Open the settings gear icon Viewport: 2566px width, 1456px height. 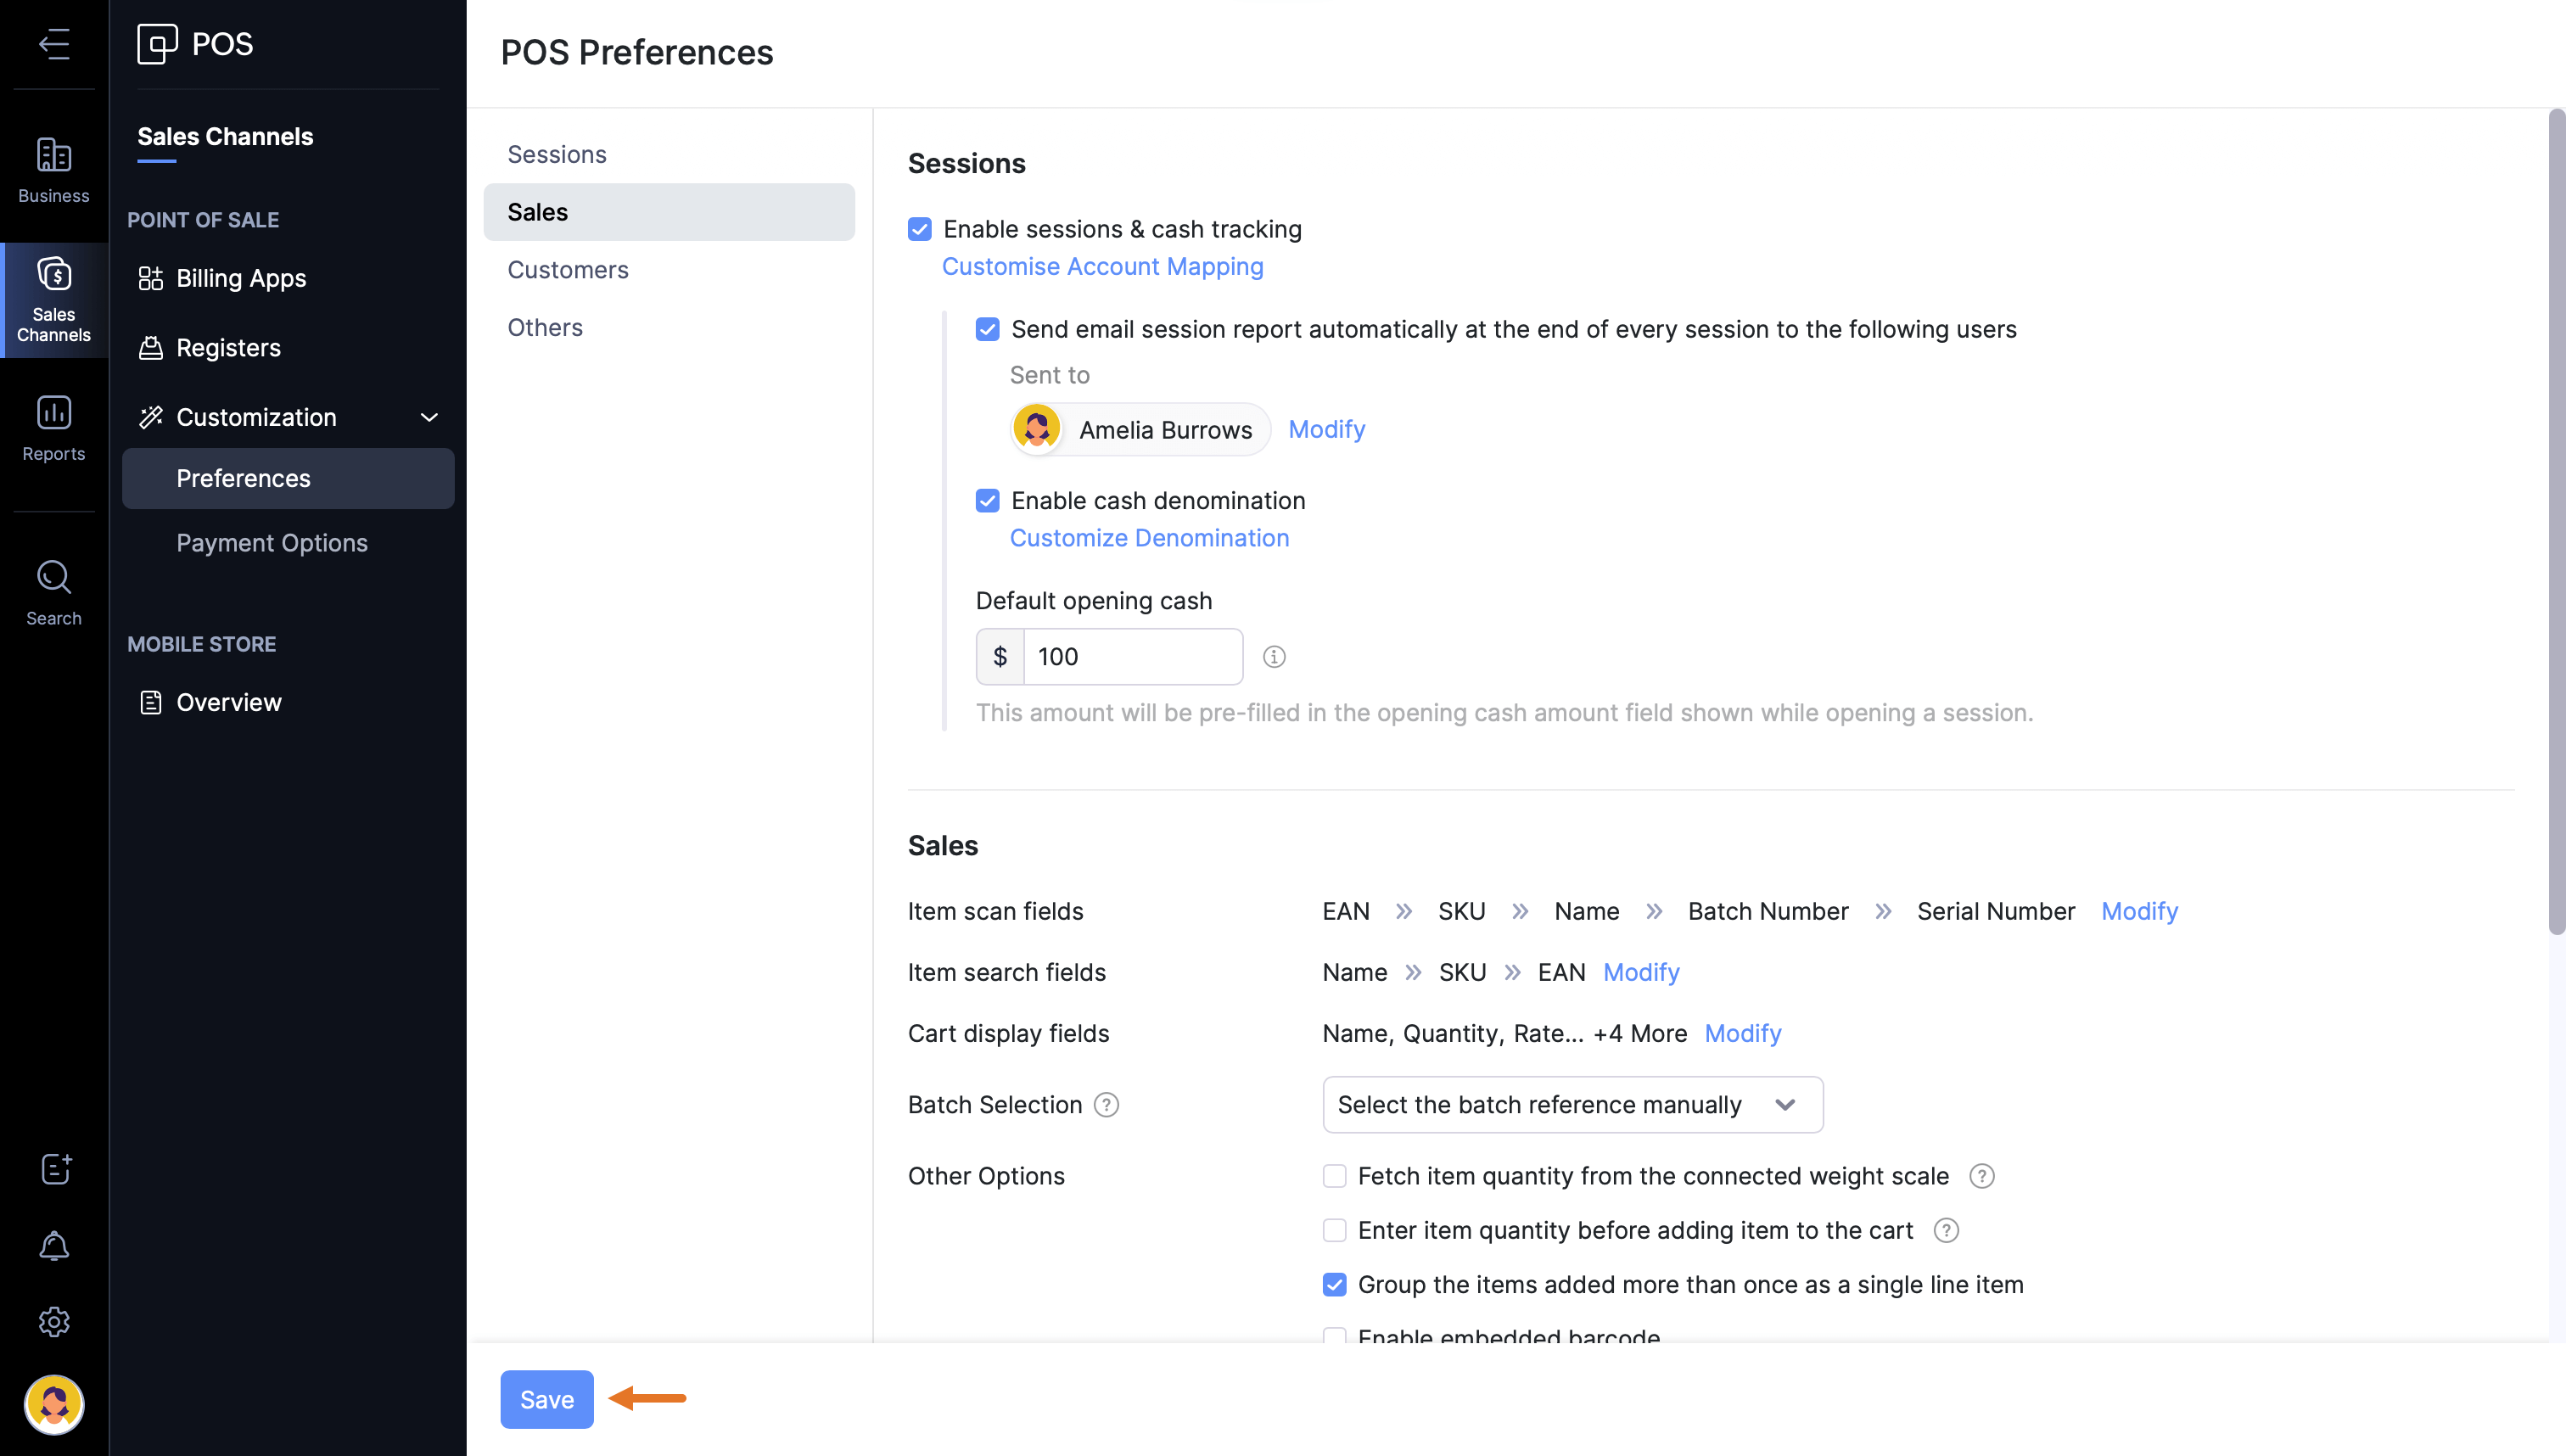pos(54,1322)
